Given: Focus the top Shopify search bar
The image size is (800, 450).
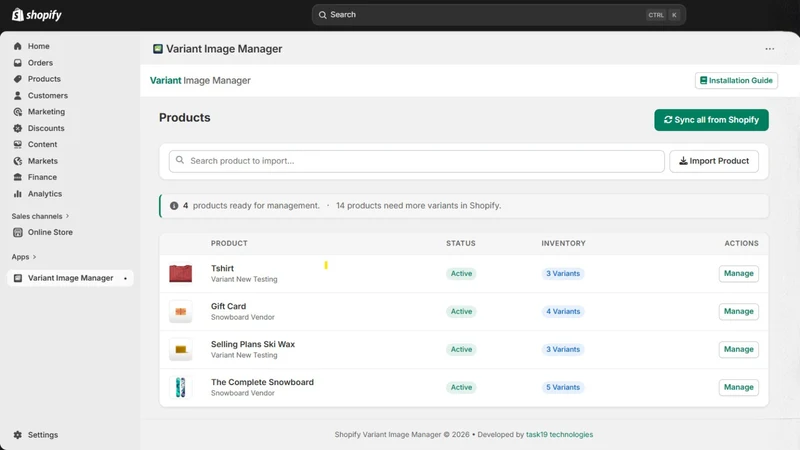Looking at the screenshot, I should tap(498, 15).
